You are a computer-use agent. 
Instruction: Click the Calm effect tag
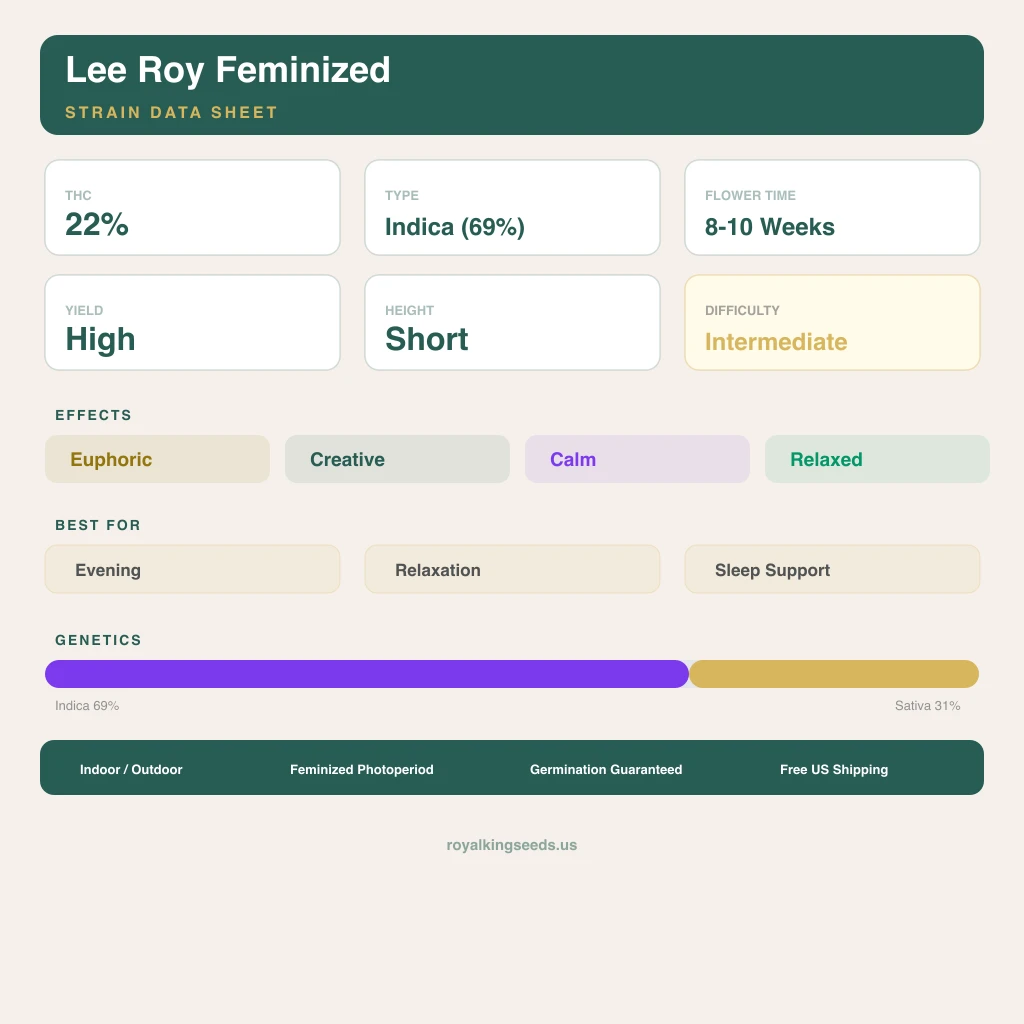point(637,459)
